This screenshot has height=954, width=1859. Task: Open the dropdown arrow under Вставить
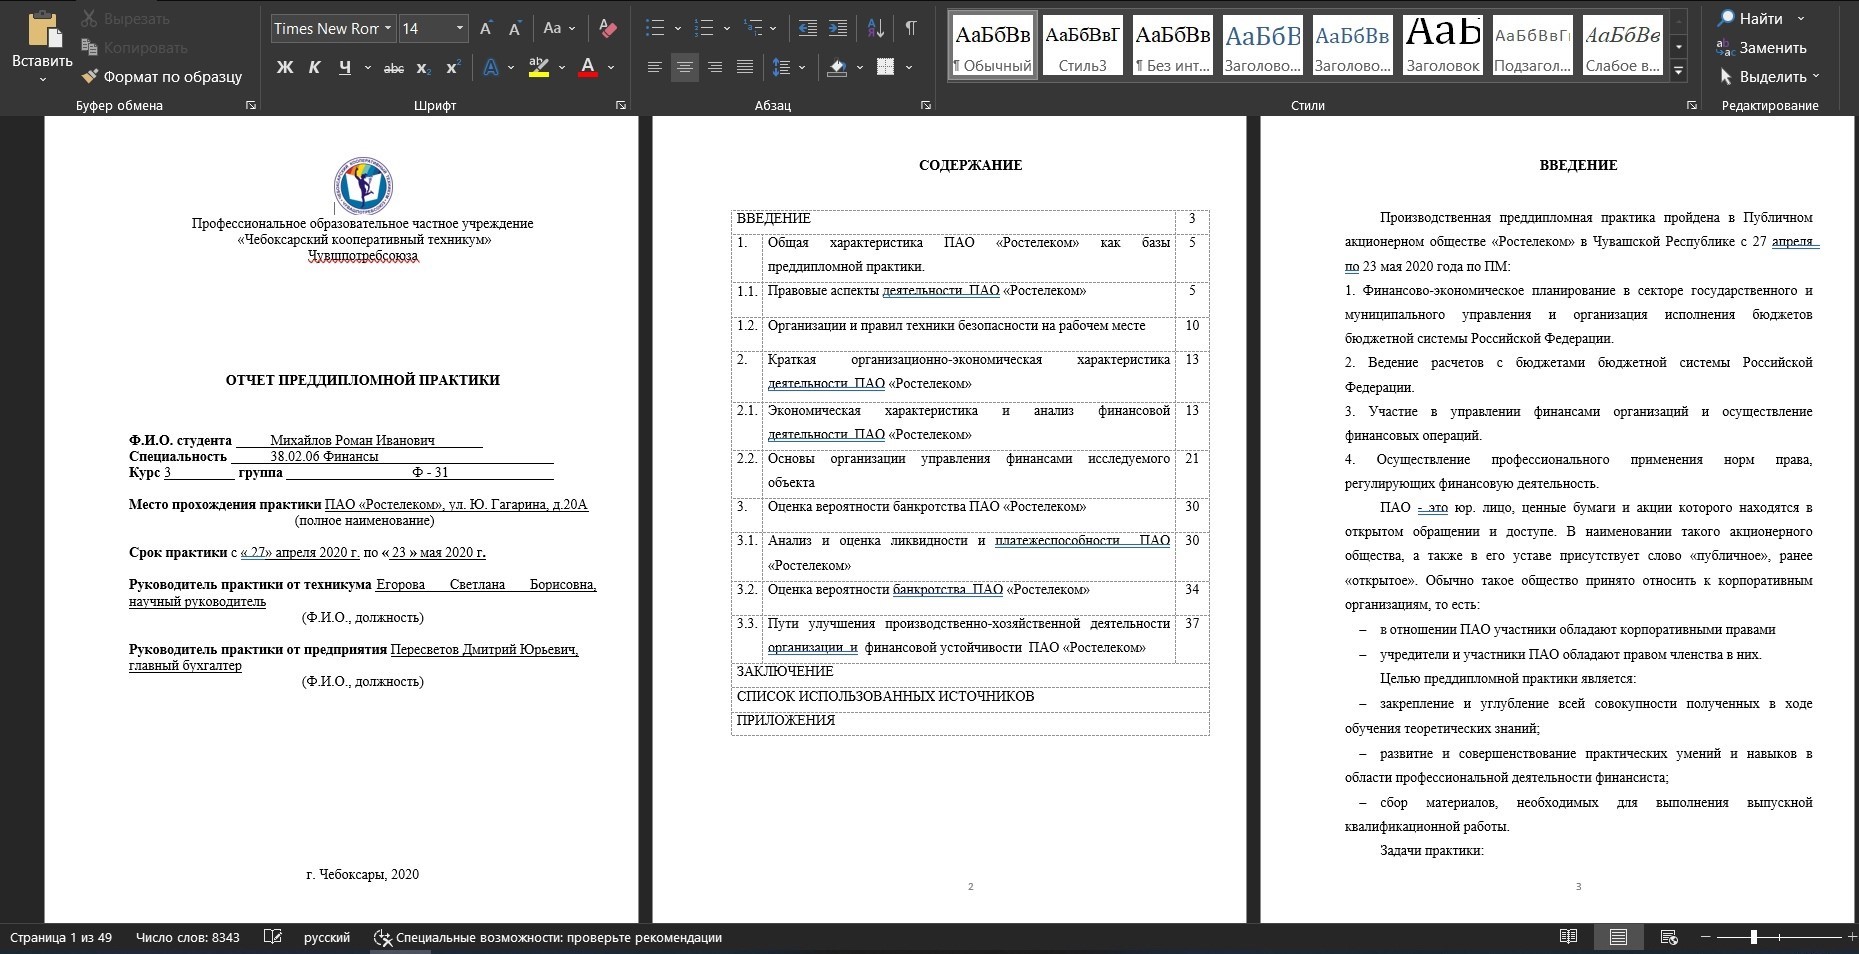tap(42, 79)
